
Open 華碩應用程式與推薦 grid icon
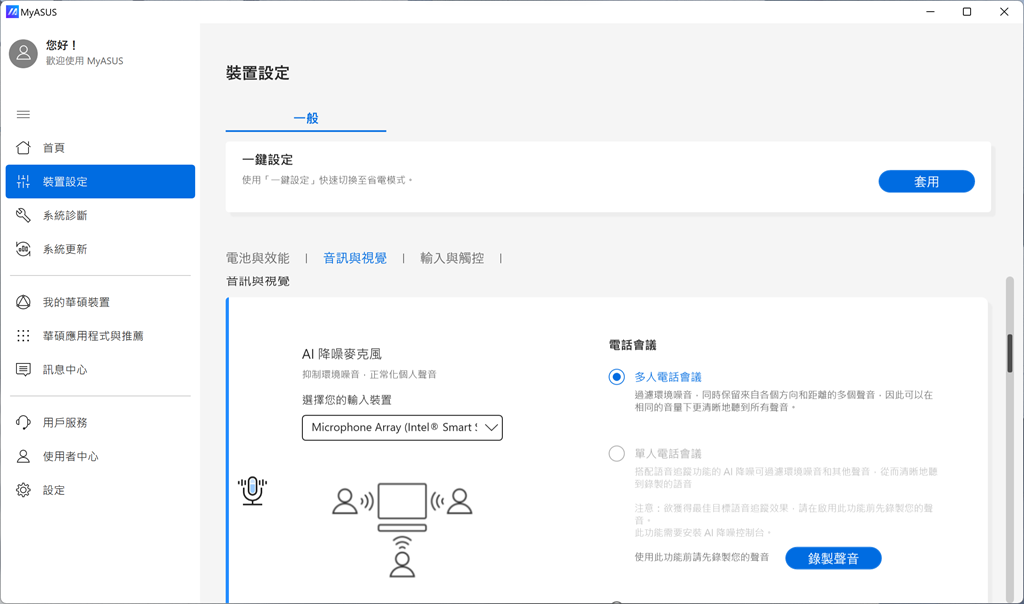(x=23, y=336)
